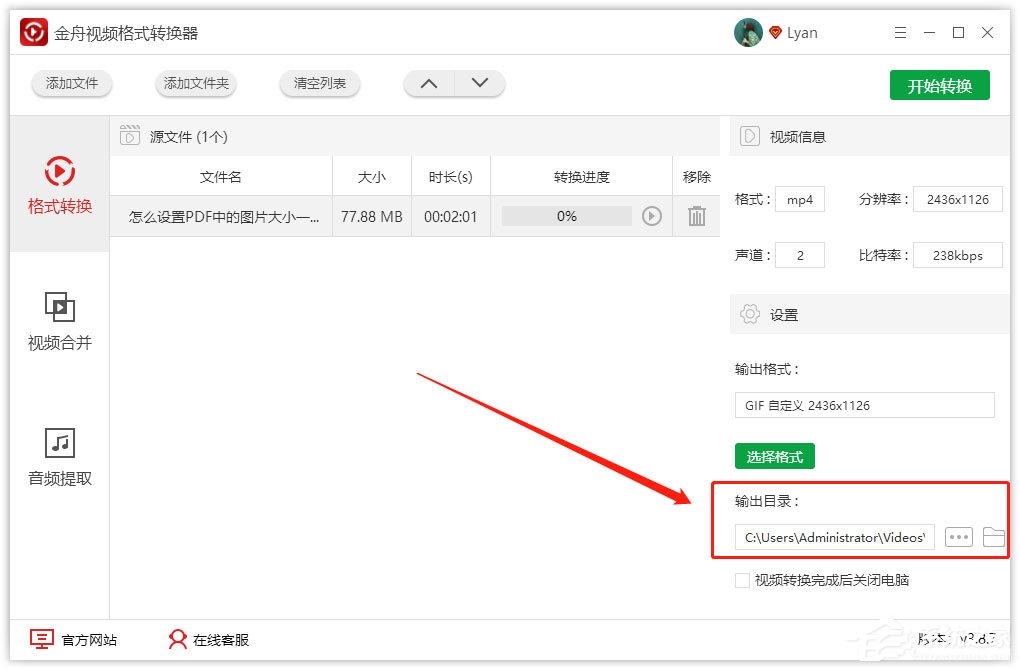Click the 官方网站 icon at the bottom
Image resolution: width=1020 pixels, height=670 pixels.
point(41,638)
